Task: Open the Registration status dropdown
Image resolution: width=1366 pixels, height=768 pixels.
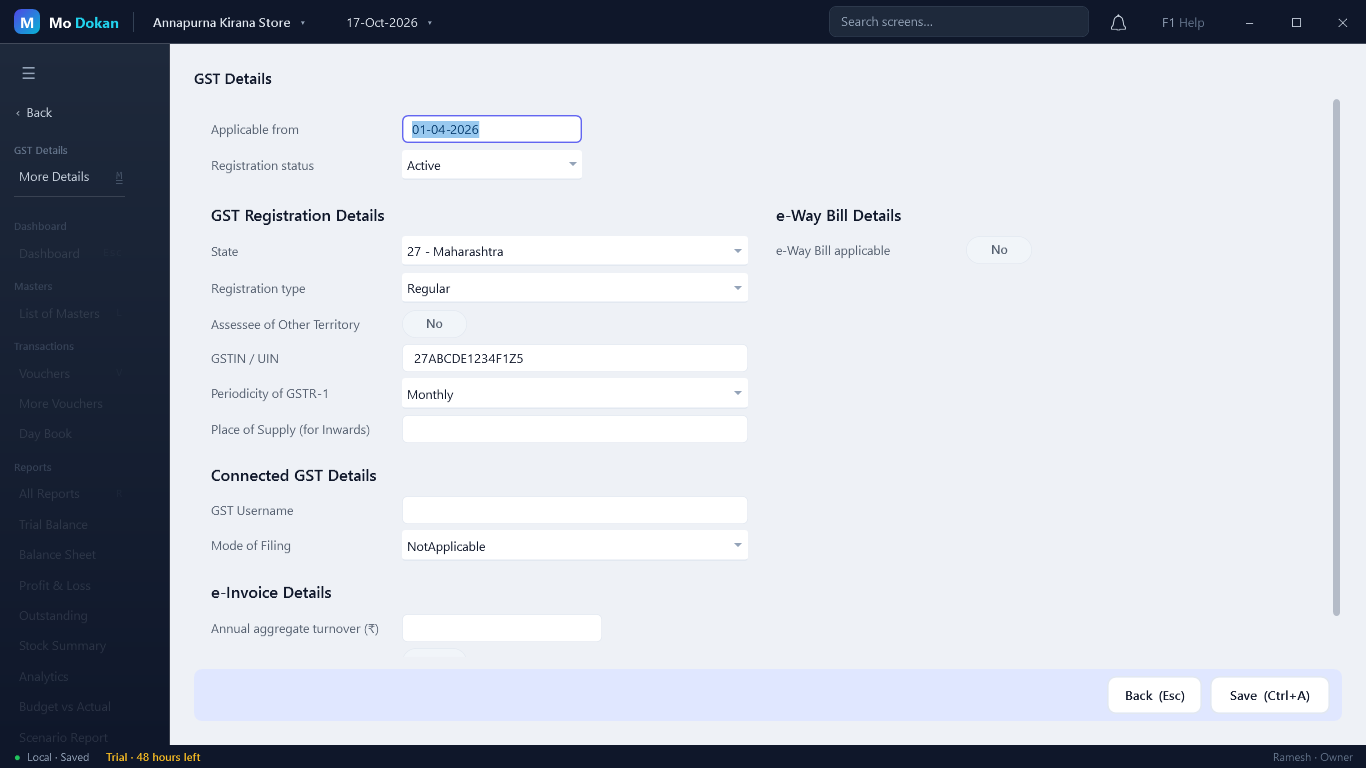Action: [x=492, y=165]
